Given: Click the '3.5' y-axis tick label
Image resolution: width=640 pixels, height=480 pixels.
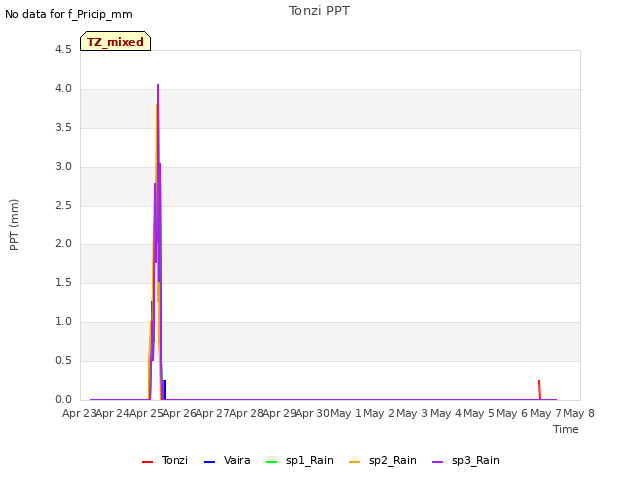Looking at the screenshot, I should (x=63, y=128).
